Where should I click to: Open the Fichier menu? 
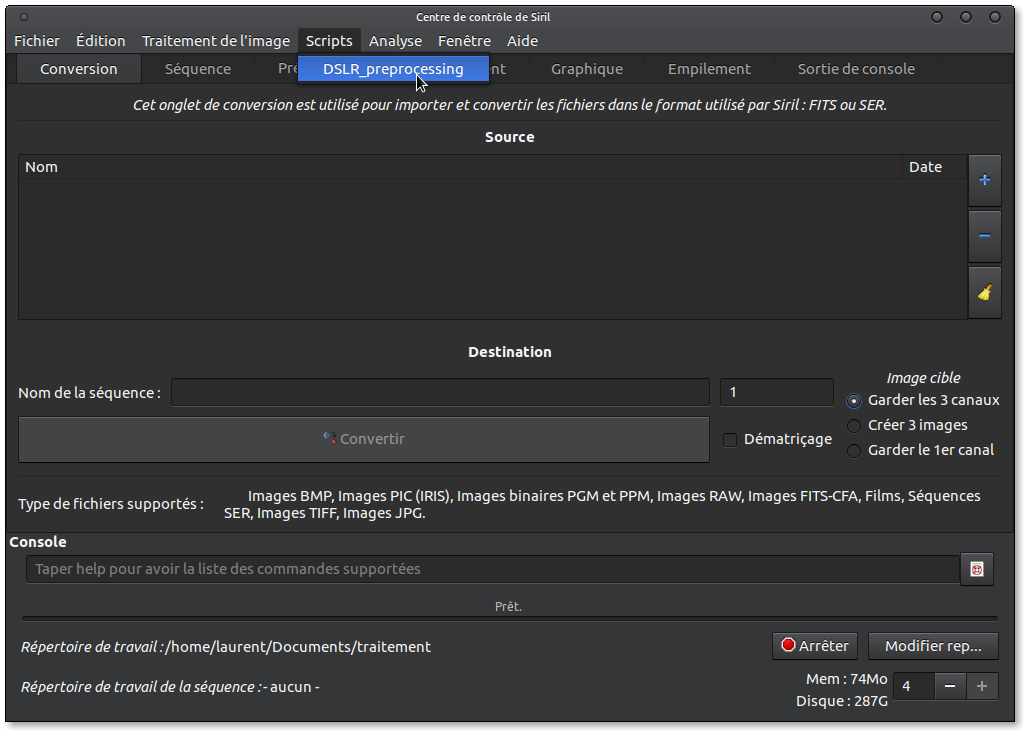pyautogui.click(x=37, y=41)
